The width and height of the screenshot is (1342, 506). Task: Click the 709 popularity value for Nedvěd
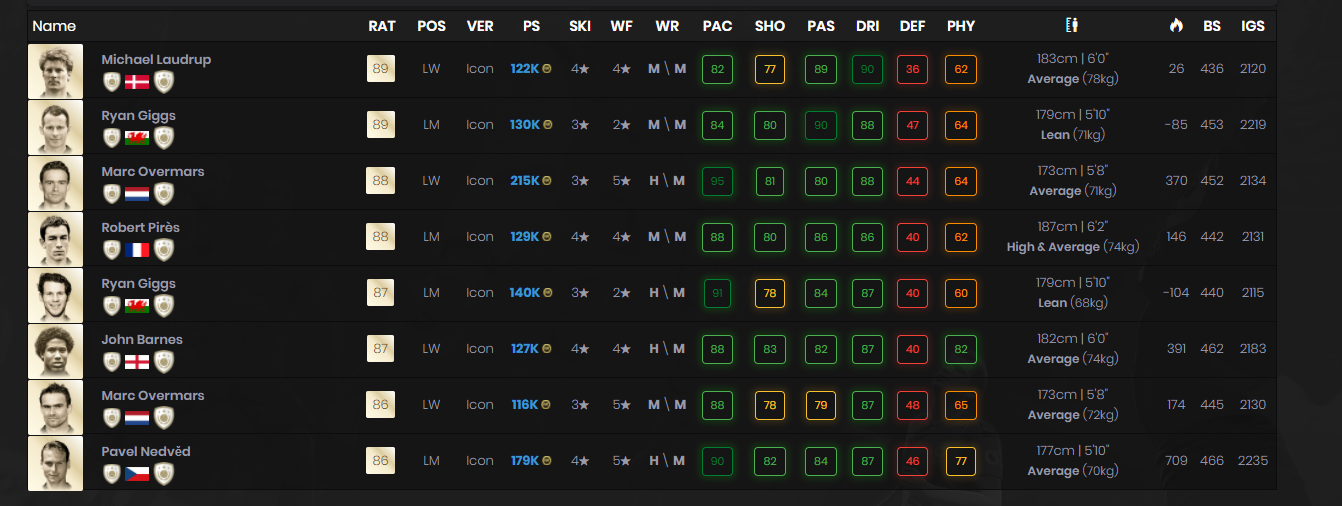click(1176, 461)
